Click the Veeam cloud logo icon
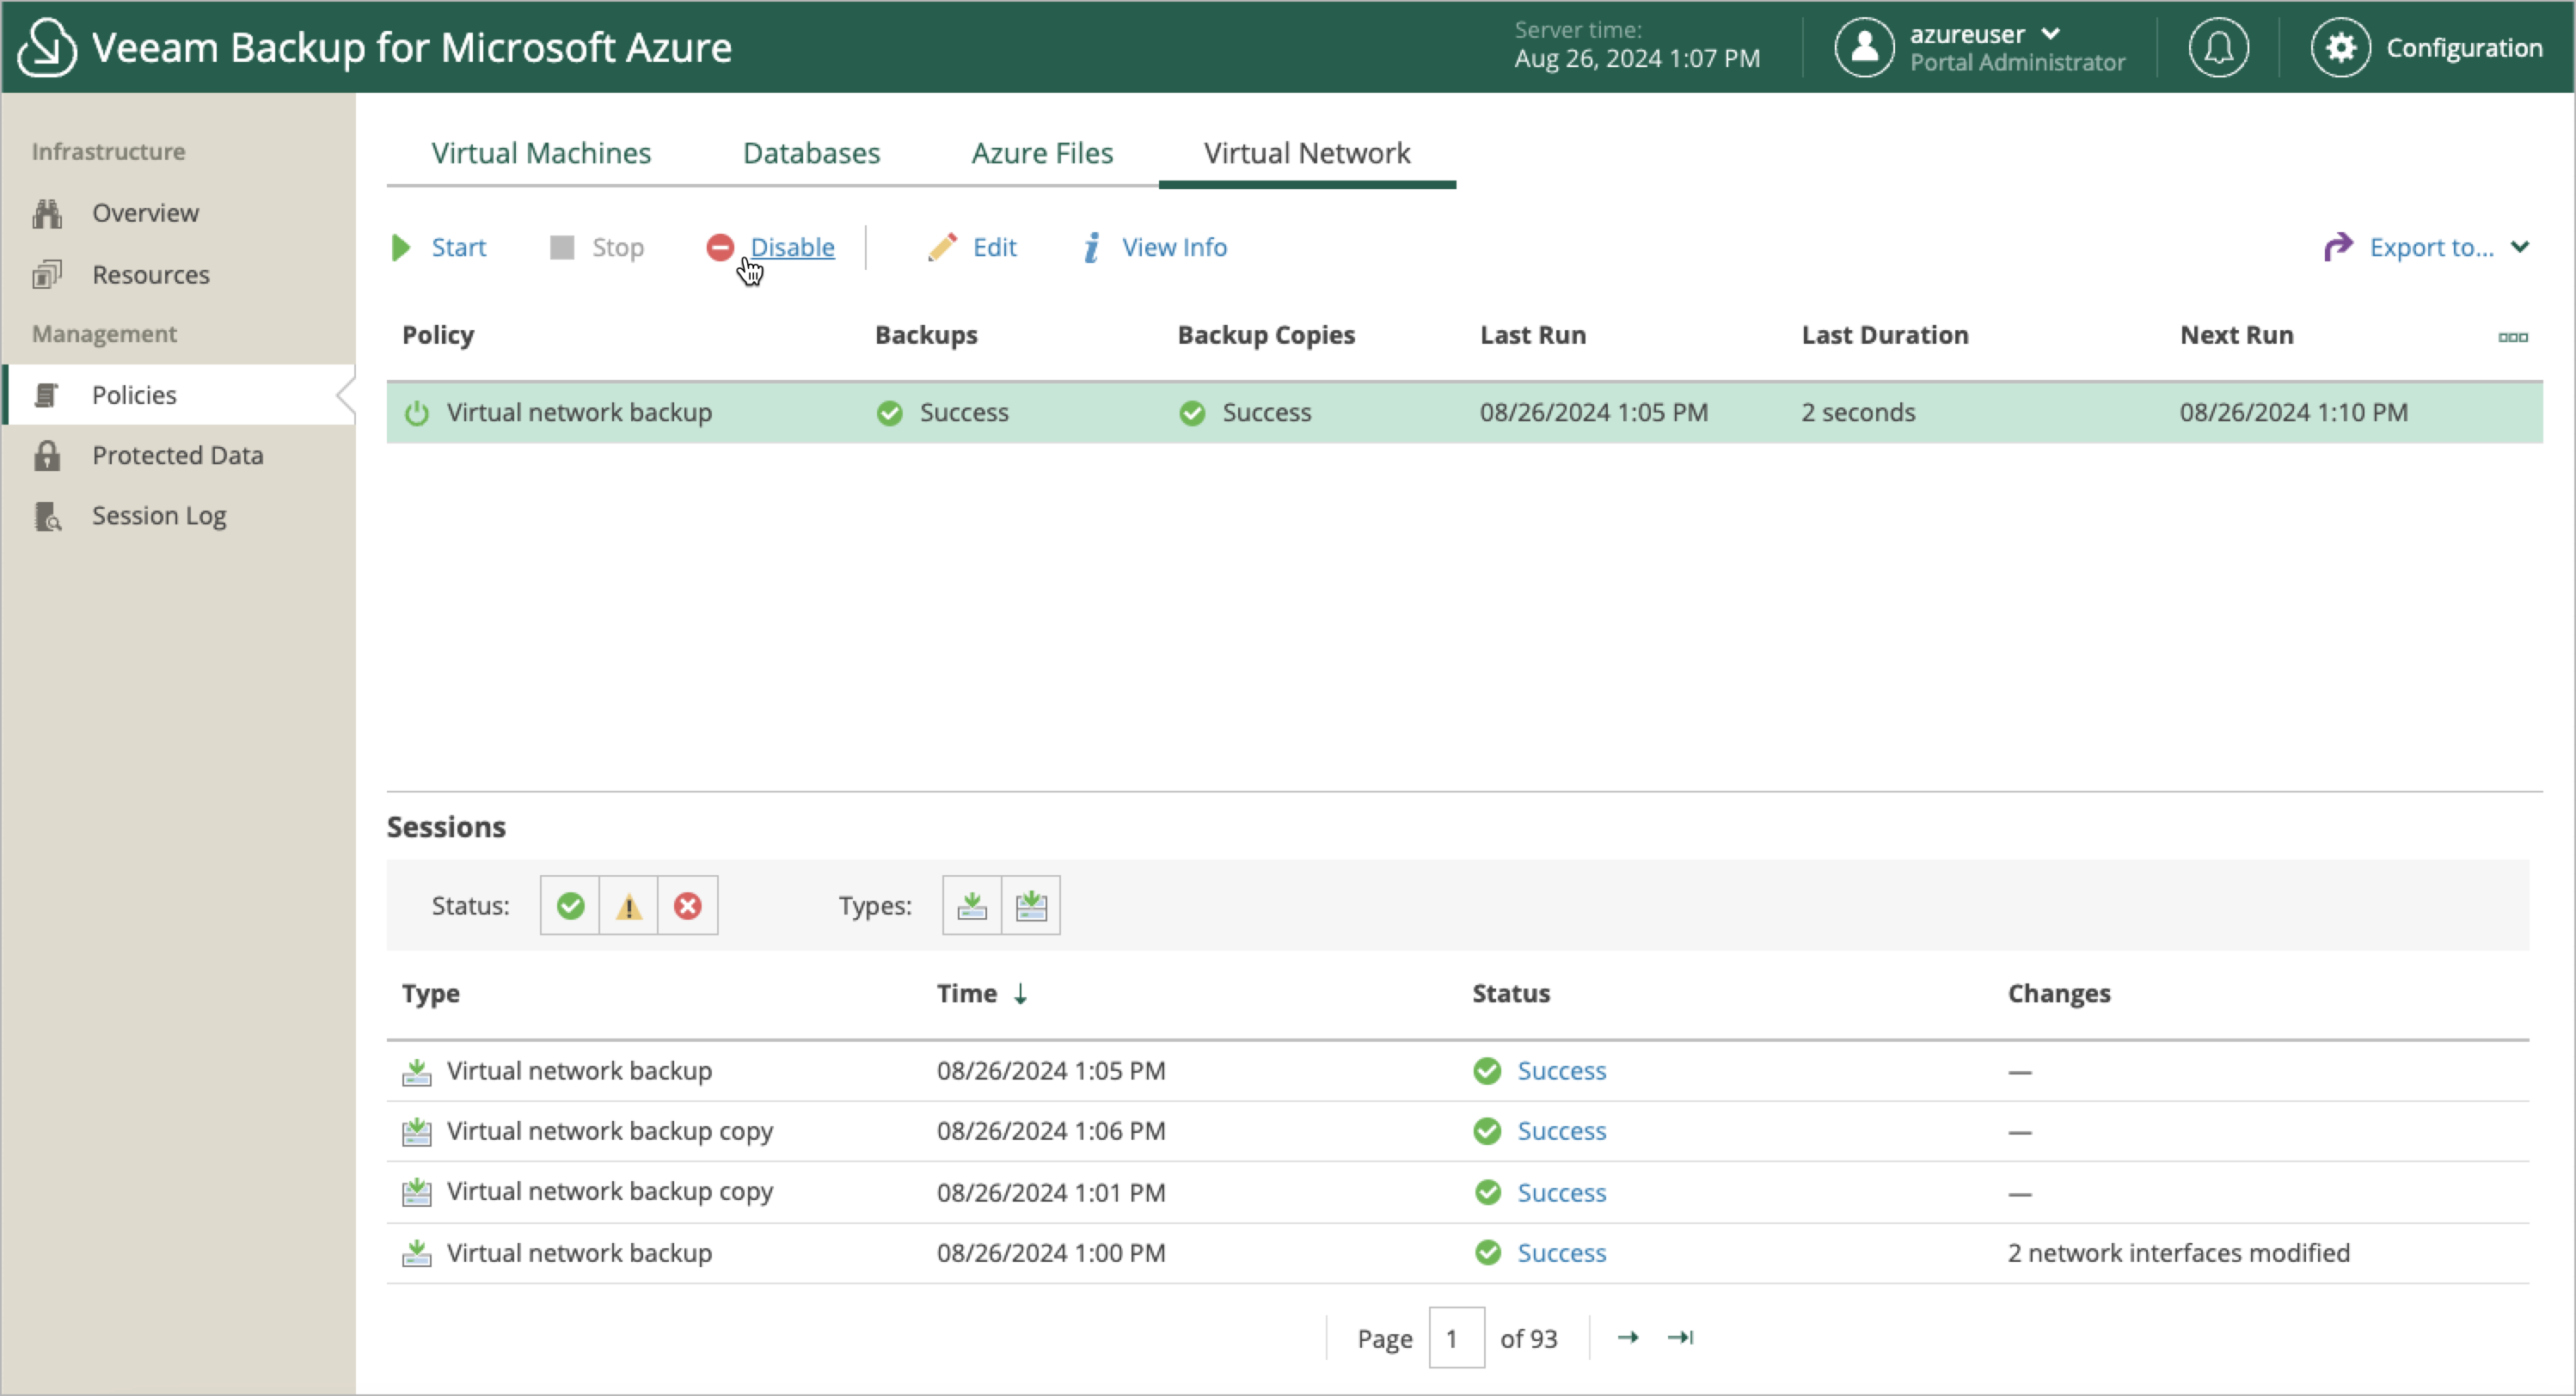 pos(48,47)
